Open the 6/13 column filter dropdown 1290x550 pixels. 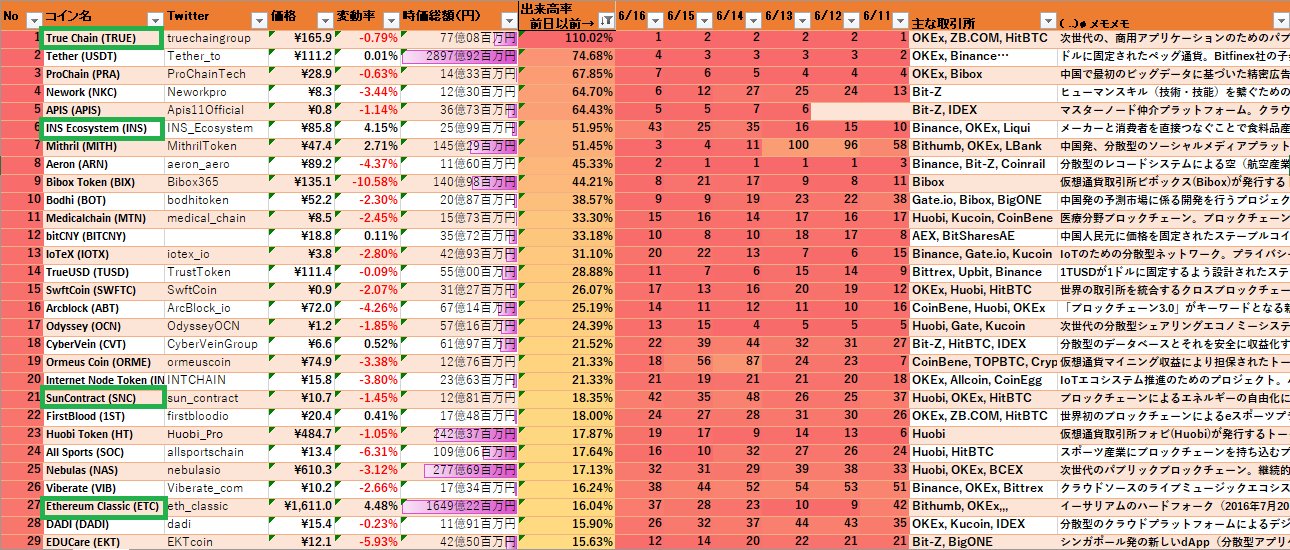click(803, 20)
